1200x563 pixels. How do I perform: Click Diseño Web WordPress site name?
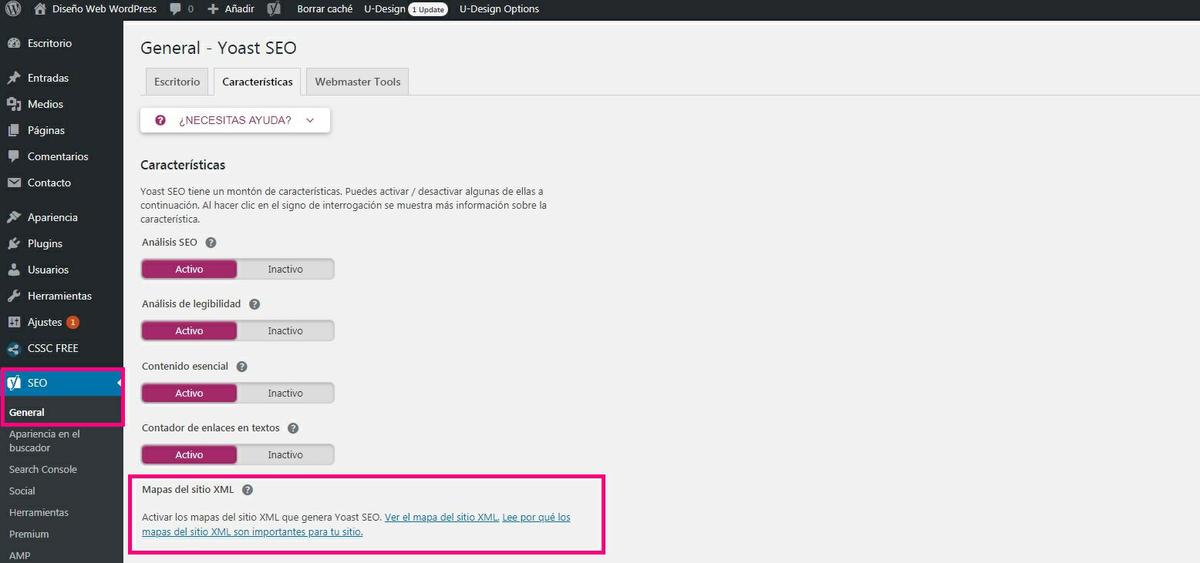pos(104,9)
